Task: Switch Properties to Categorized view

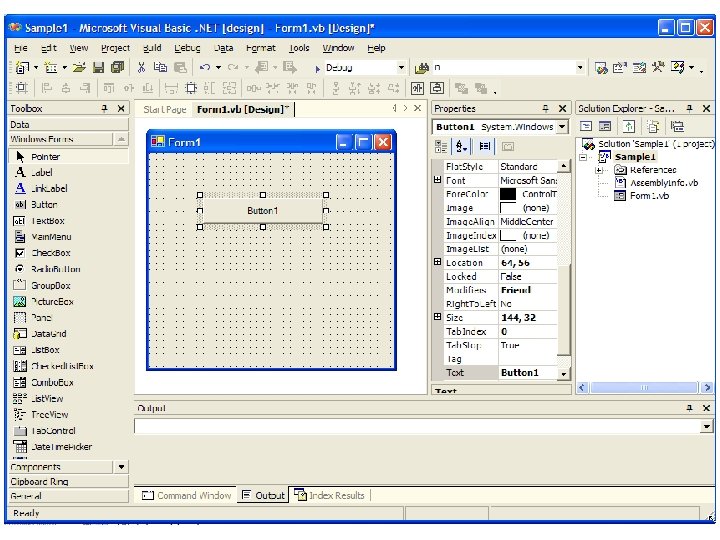Action: pos(441,146)
